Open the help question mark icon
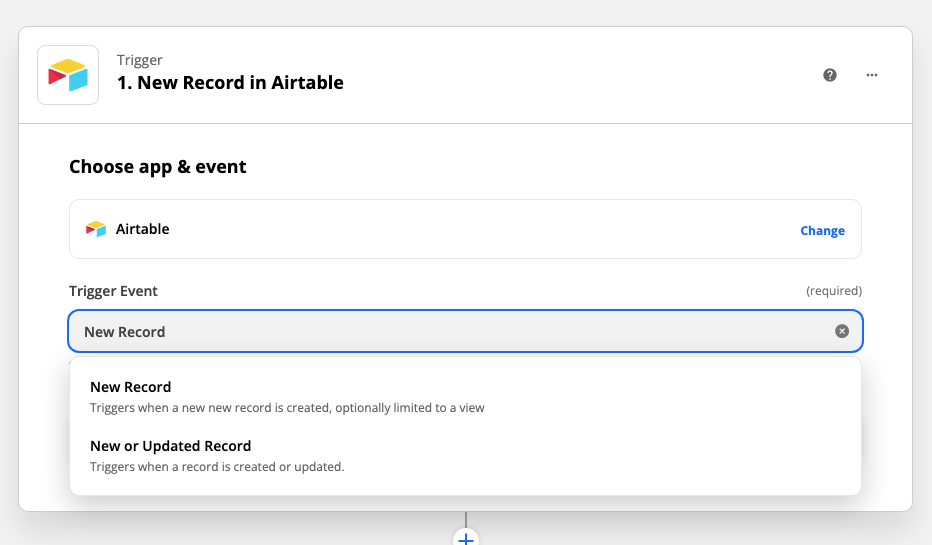This screenshot has width=932, height=545. point(830,75)
